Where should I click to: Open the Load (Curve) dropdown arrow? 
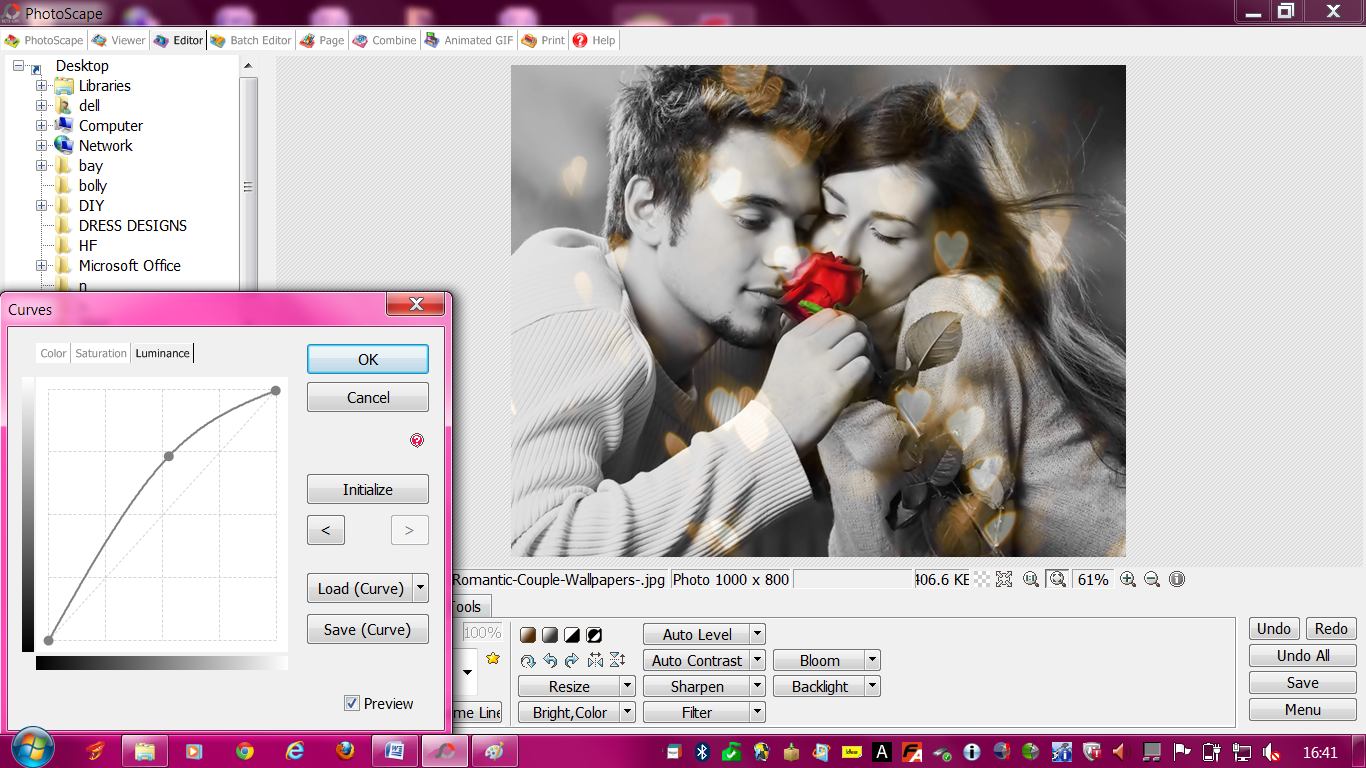(x=421, y=588)
